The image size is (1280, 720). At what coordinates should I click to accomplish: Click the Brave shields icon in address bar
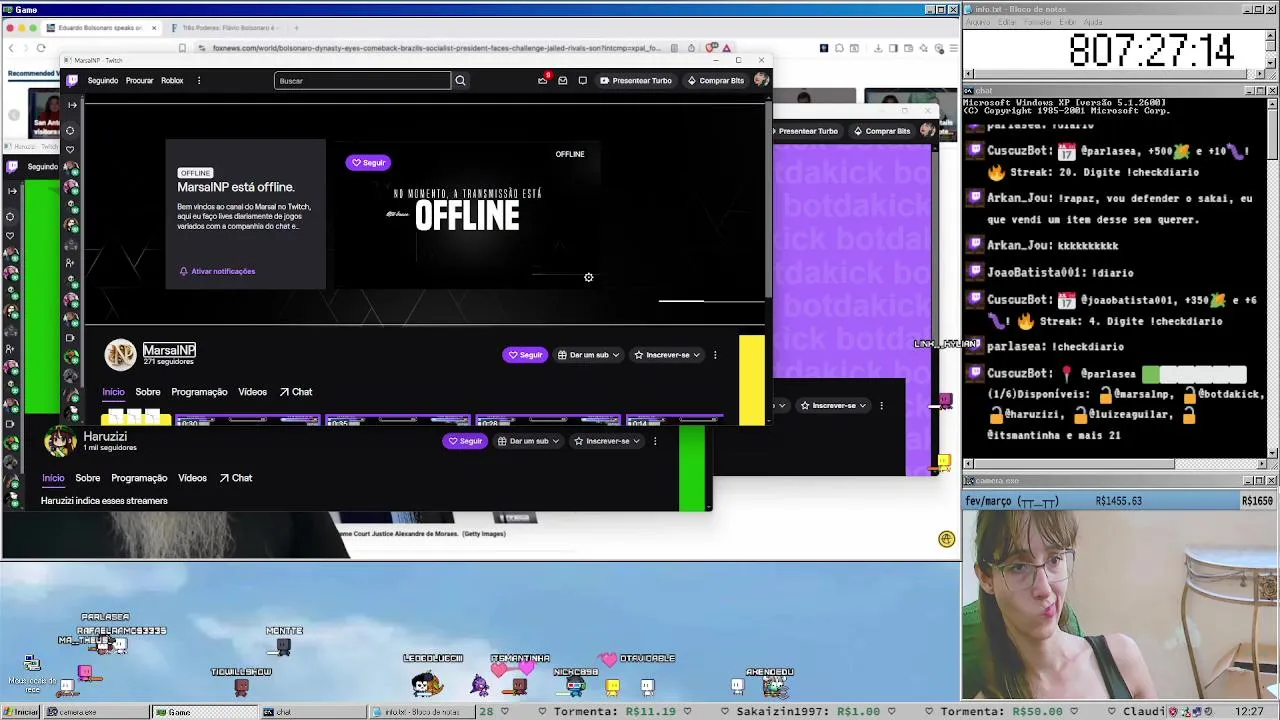coord(711,48)
